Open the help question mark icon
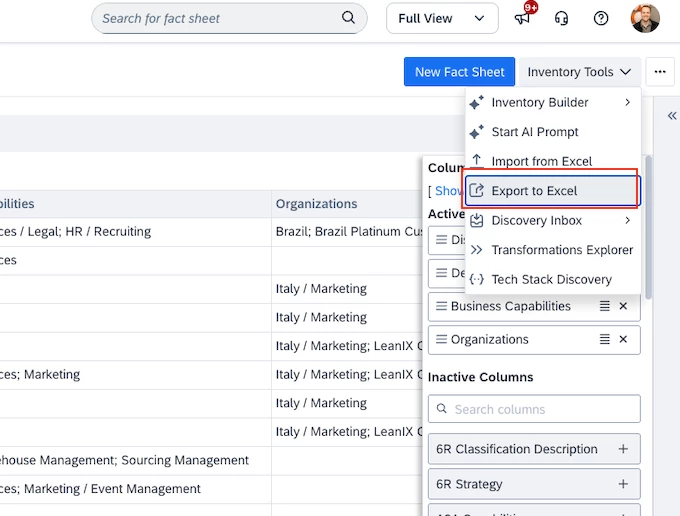The height and width of the screenshot is (516, 680). point(601,18)
